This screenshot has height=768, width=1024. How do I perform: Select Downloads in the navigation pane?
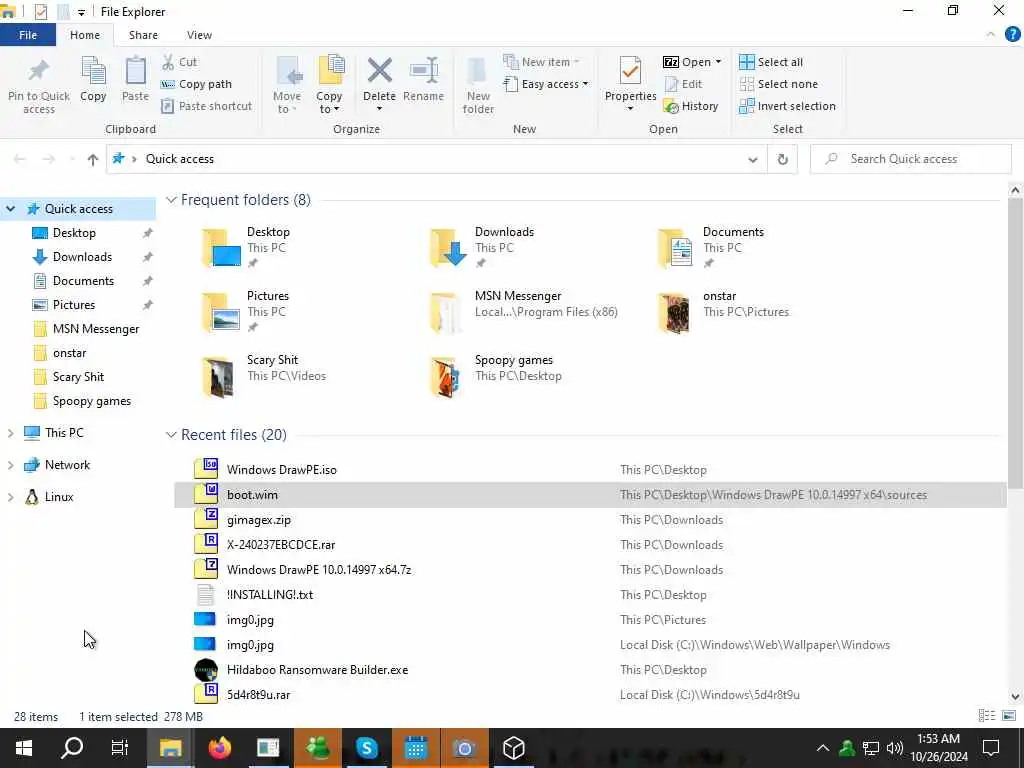point(82,257)
